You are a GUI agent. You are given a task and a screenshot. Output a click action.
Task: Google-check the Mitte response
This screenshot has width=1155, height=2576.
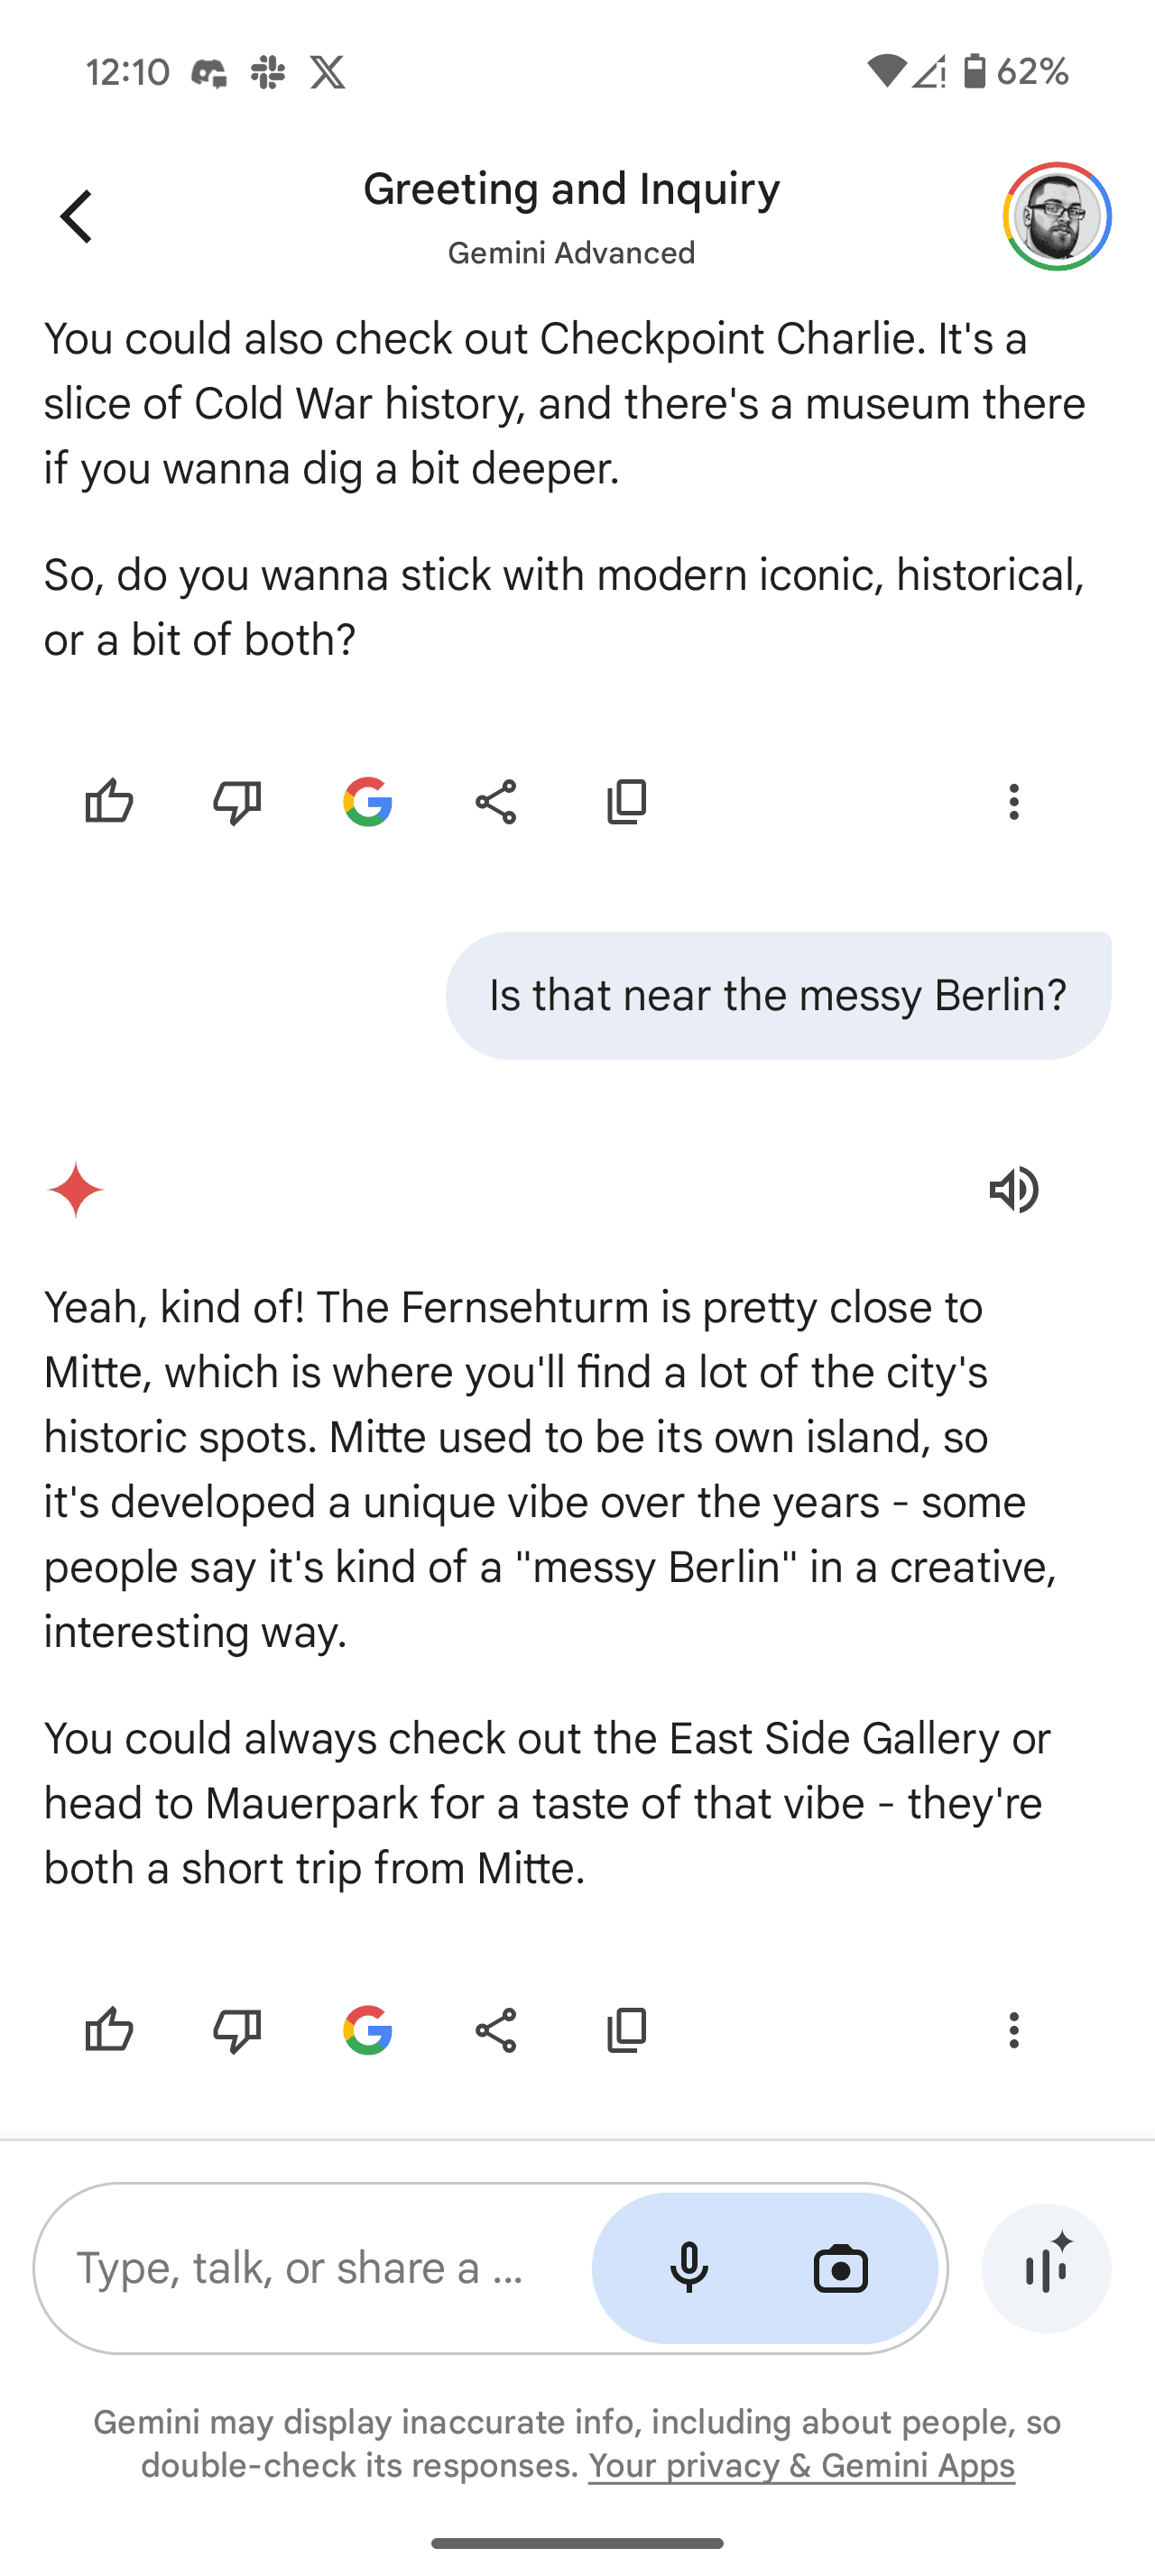pos(367,2031)
